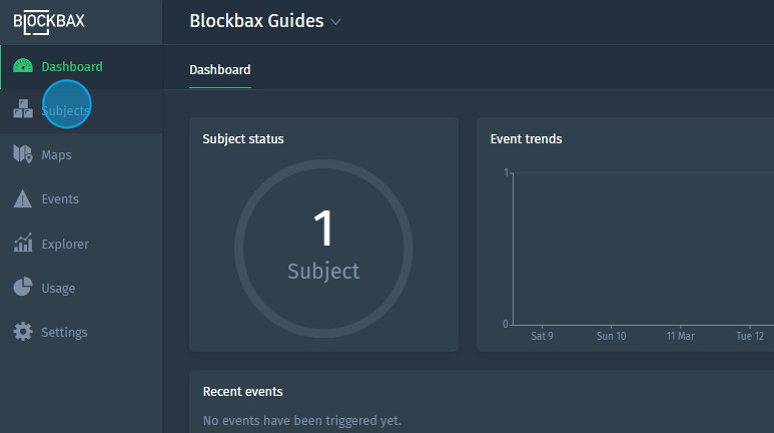
Task: Select the Dashboard tab
Action: [x=220, y=70]
